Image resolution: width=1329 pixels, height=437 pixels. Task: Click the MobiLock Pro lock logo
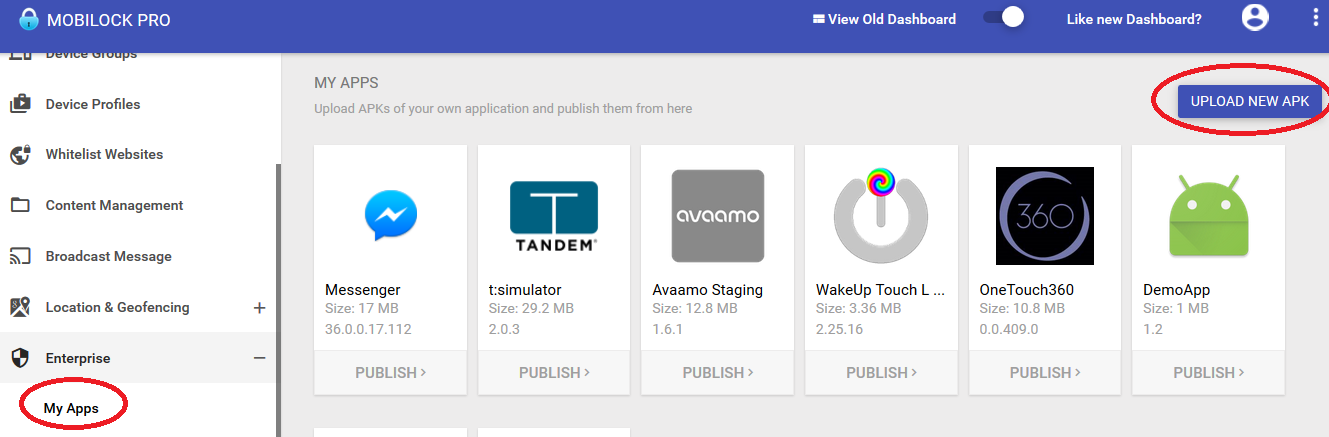point(29,18)
